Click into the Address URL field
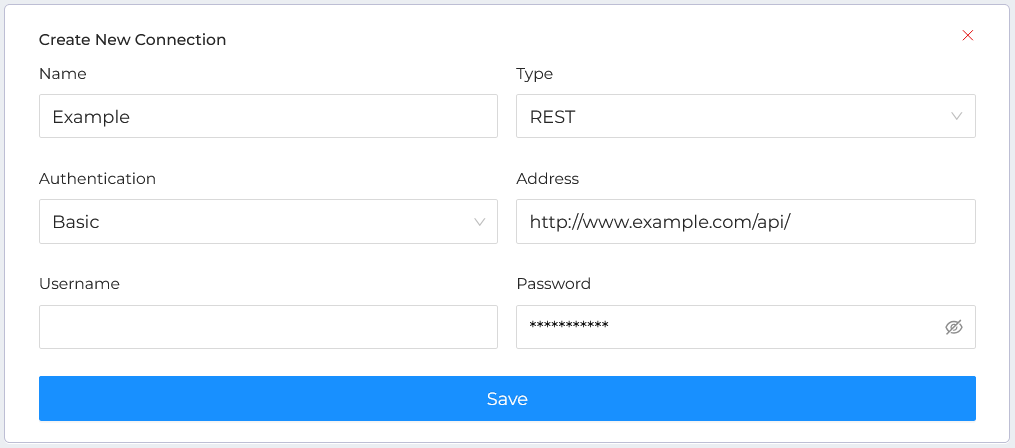Screen dimensions: 1015x448 point(745,222)
